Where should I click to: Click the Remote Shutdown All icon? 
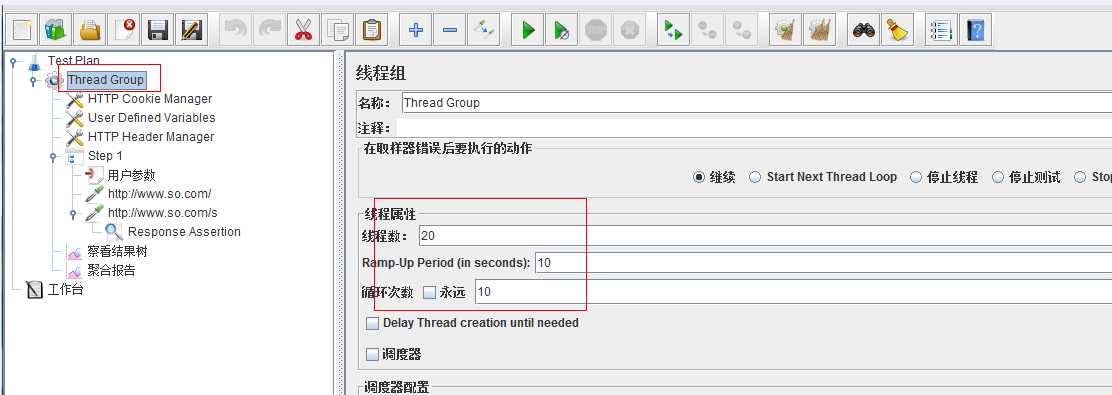(x=741, y=30)
